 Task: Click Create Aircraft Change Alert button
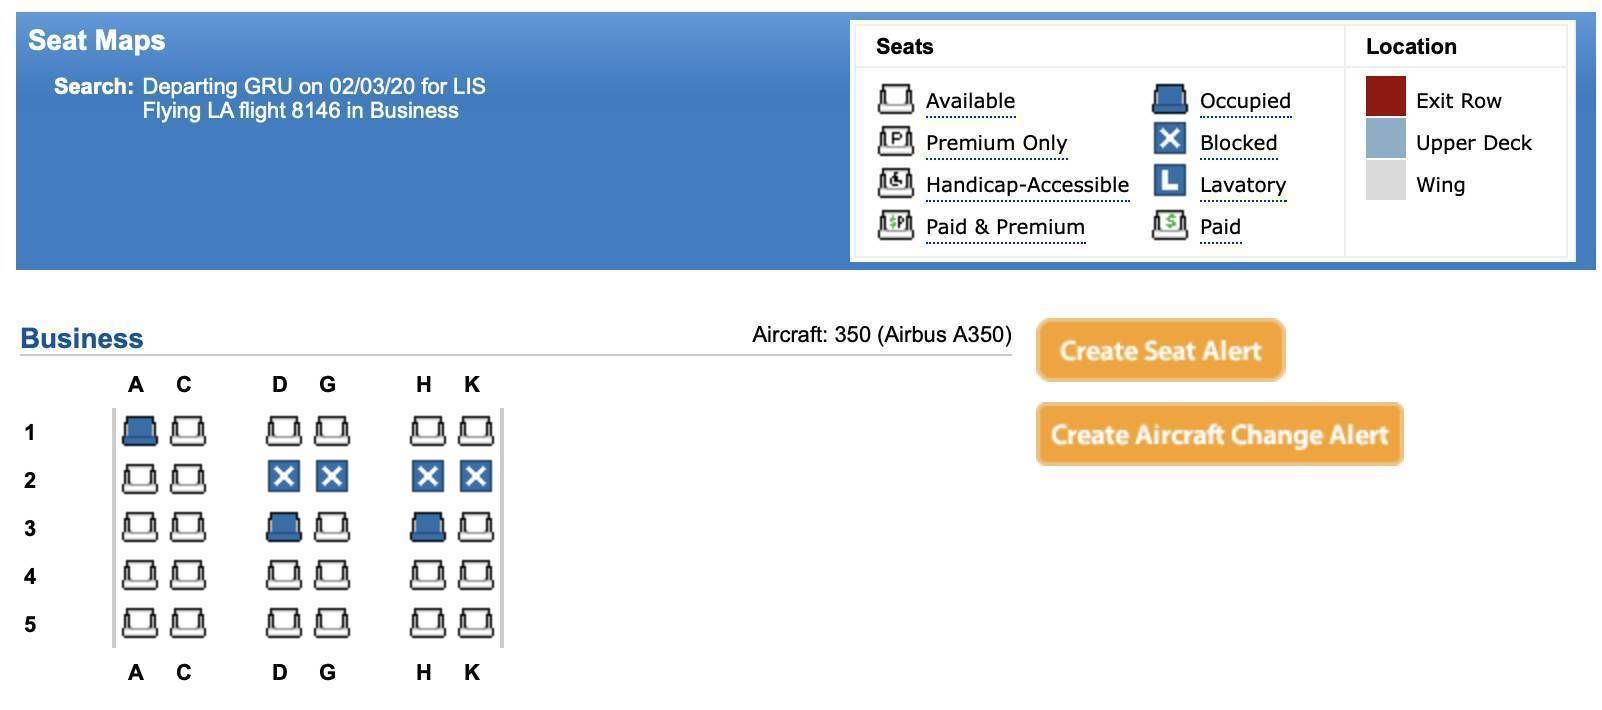point(1219,434)
